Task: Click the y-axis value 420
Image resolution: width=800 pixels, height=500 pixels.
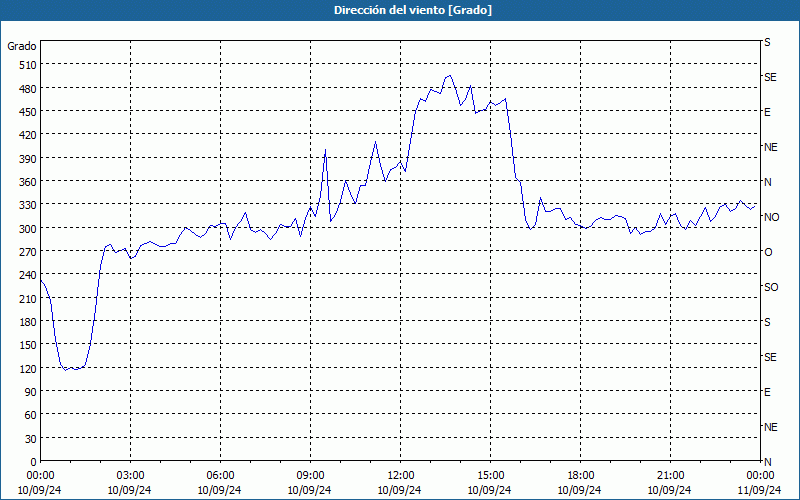Action: pyautogui.click(x=29, y=135)
